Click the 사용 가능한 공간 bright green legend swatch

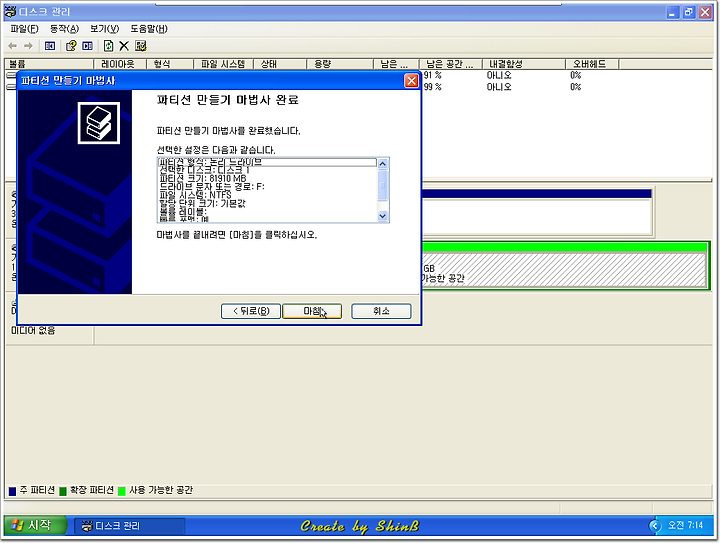(122, 491)
